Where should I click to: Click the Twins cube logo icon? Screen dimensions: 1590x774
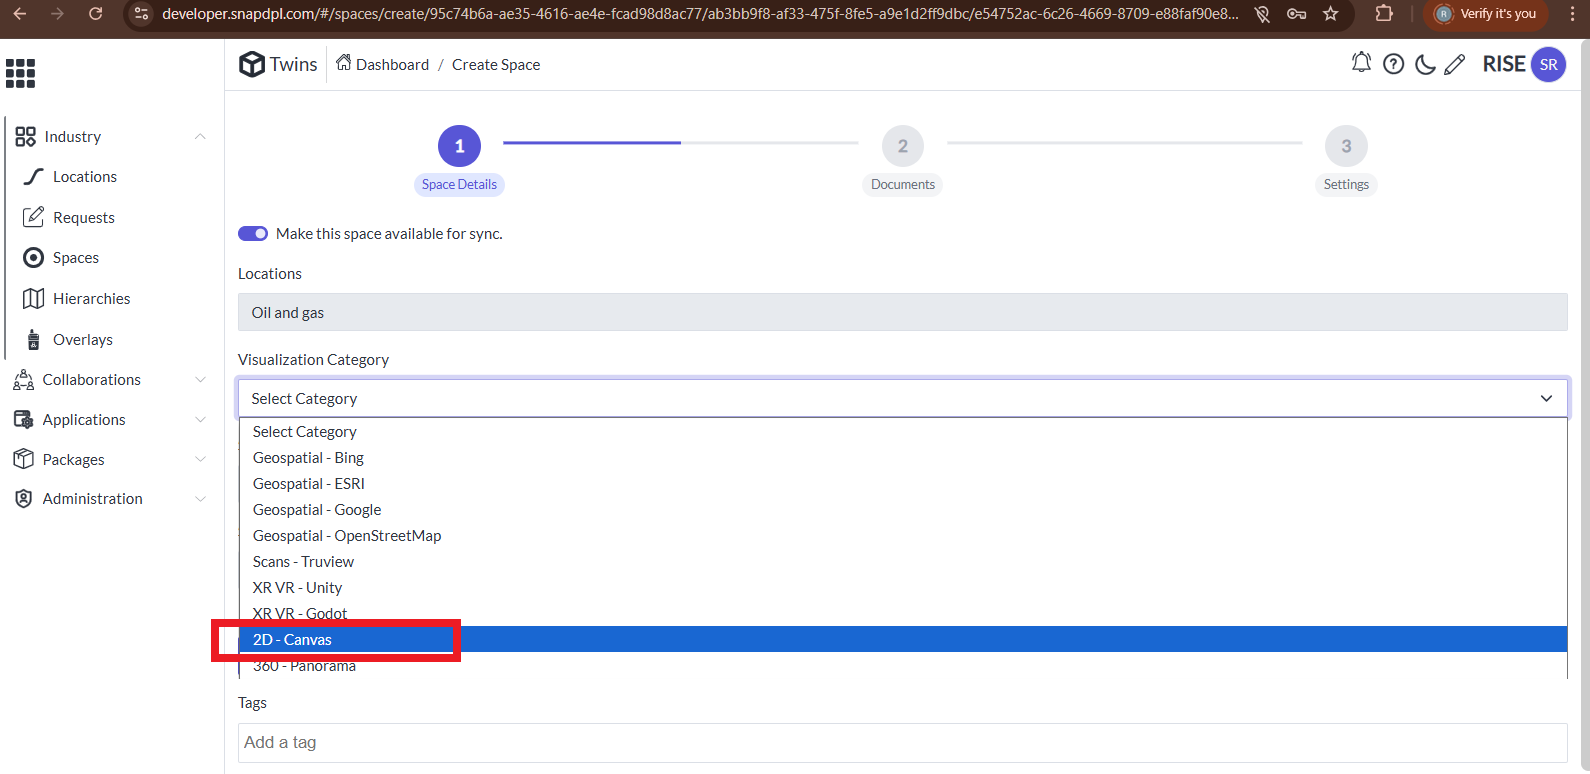[x=252, y=64]
